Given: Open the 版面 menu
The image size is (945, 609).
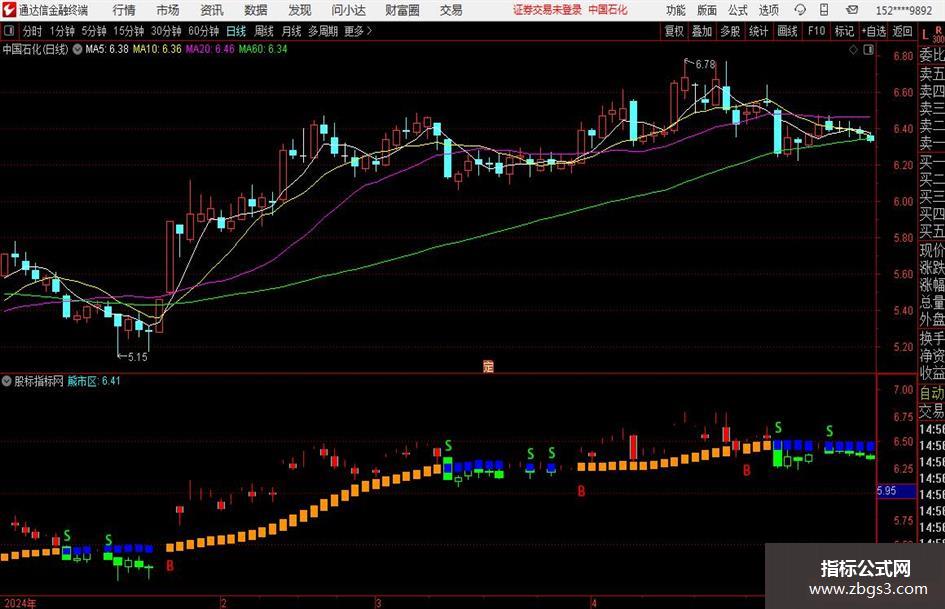Looking at the screenshot, I should pos(707,10).
